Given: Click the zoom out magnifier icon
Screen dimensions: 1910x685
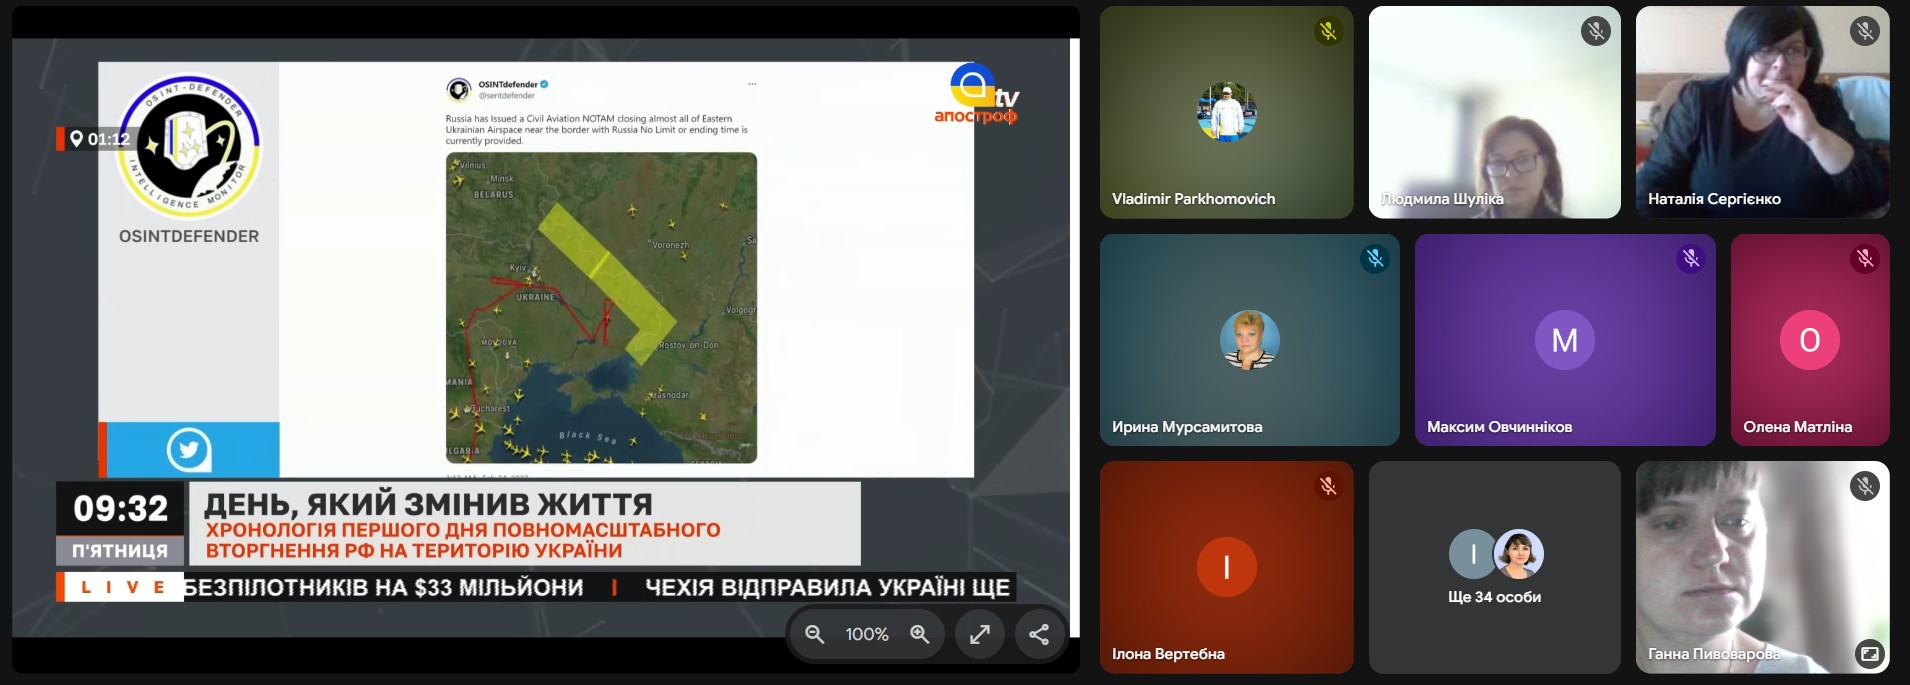Looking at the screenshot, I should pyautogui.click(x=815, y=634).
